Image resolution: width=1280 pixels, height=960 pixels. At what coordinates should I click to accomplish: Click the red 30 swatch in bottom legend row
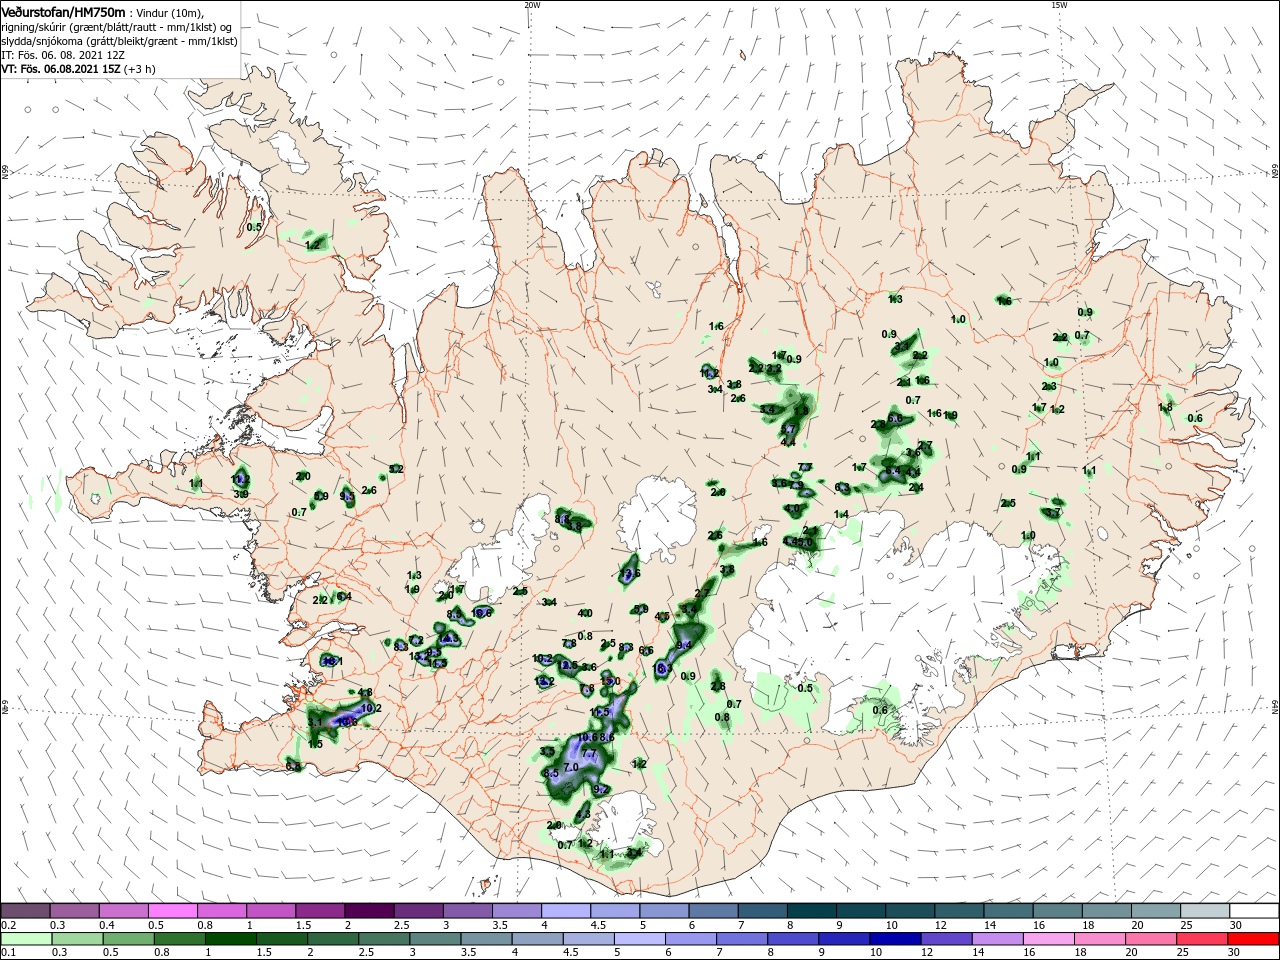point(1254,939)
